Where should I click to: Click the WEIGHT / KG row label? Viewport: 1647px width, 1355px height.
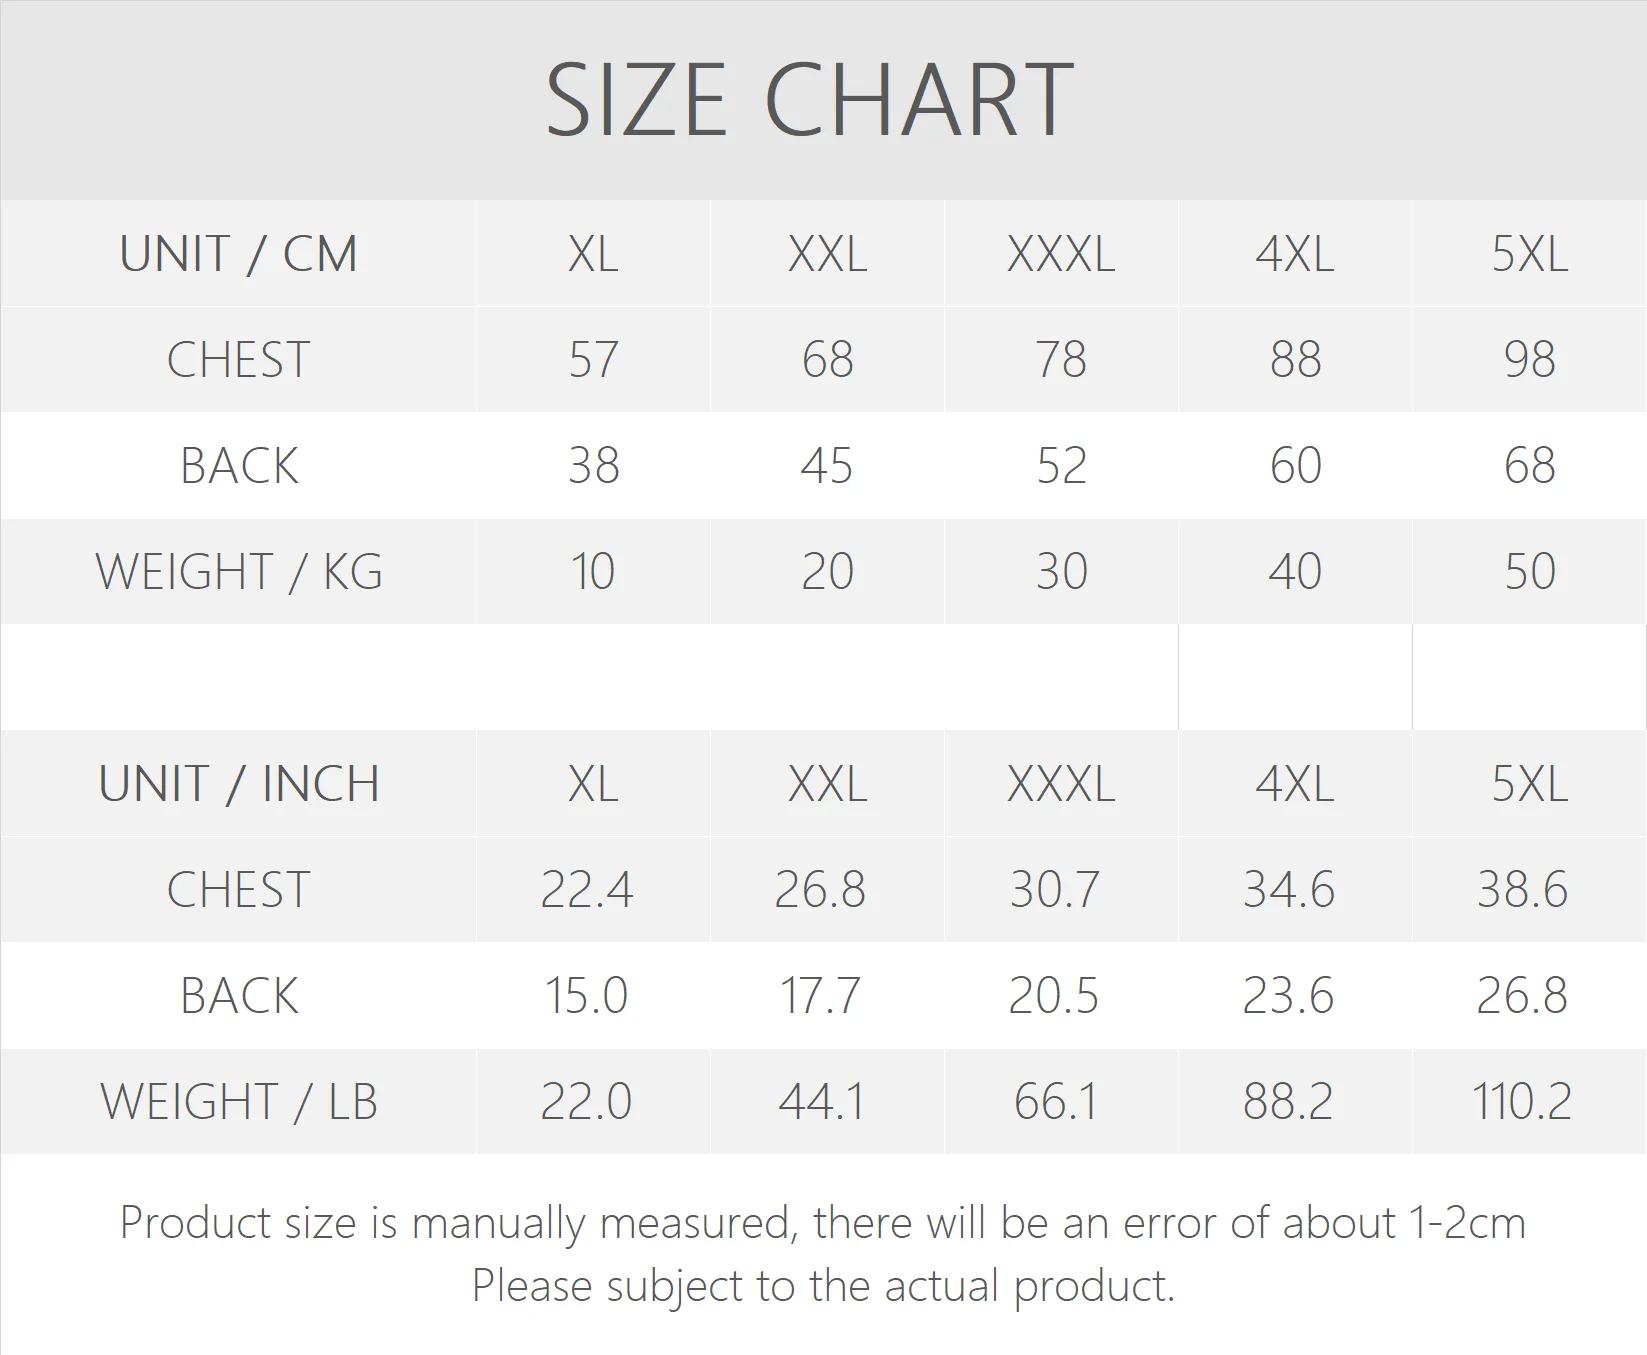tap(238, 572)
